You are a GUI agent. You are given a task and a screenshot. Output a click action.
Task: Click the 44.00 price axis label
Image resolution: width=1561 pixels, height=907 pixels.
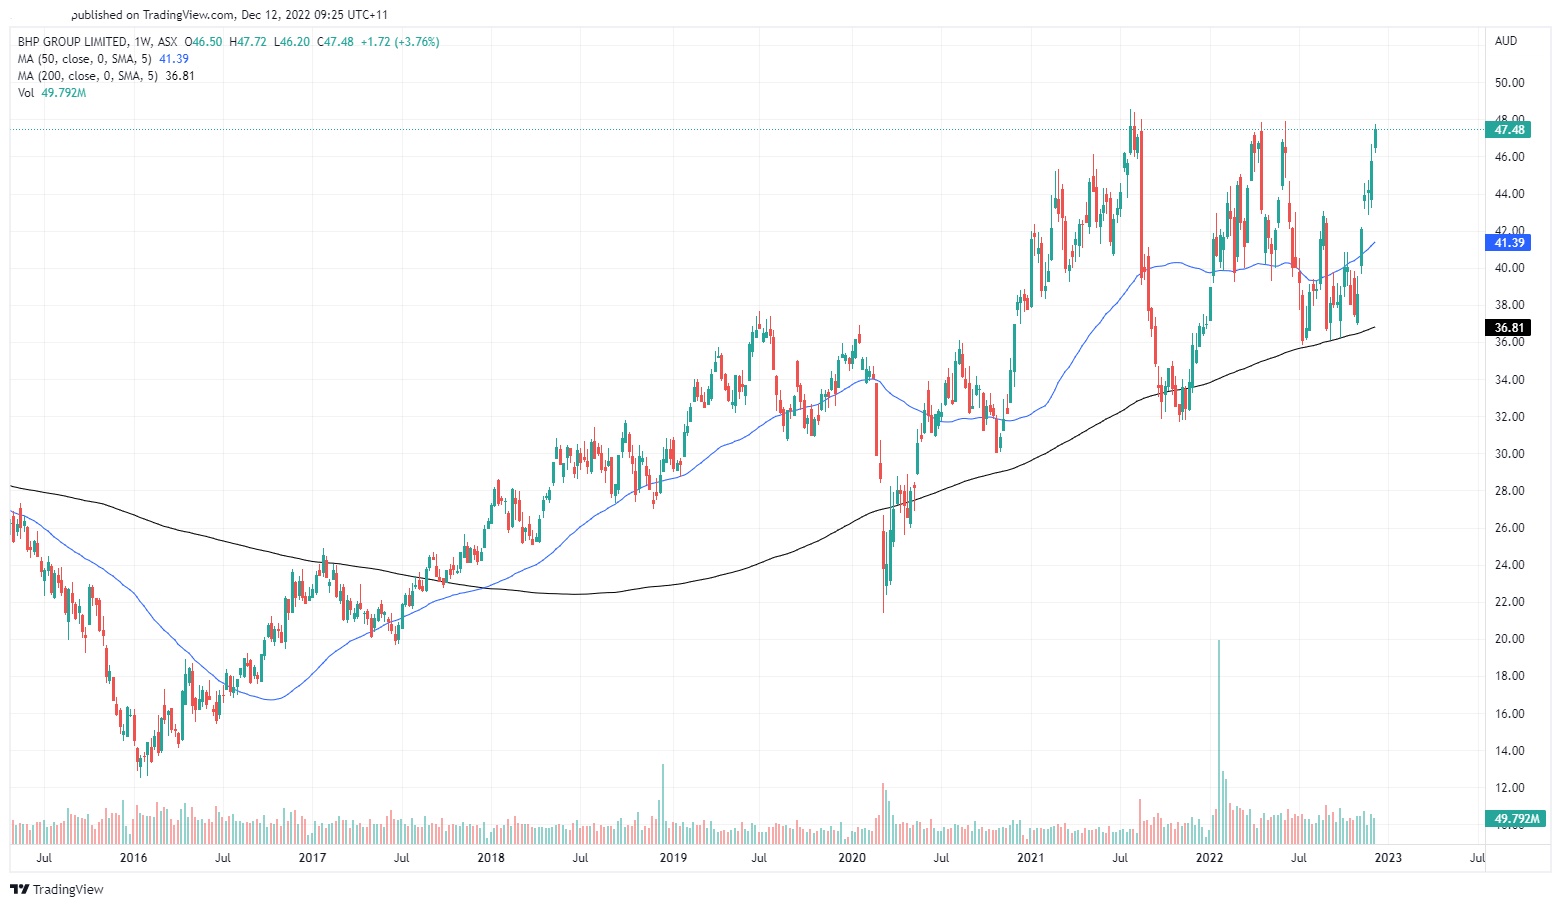point(1510,194)
